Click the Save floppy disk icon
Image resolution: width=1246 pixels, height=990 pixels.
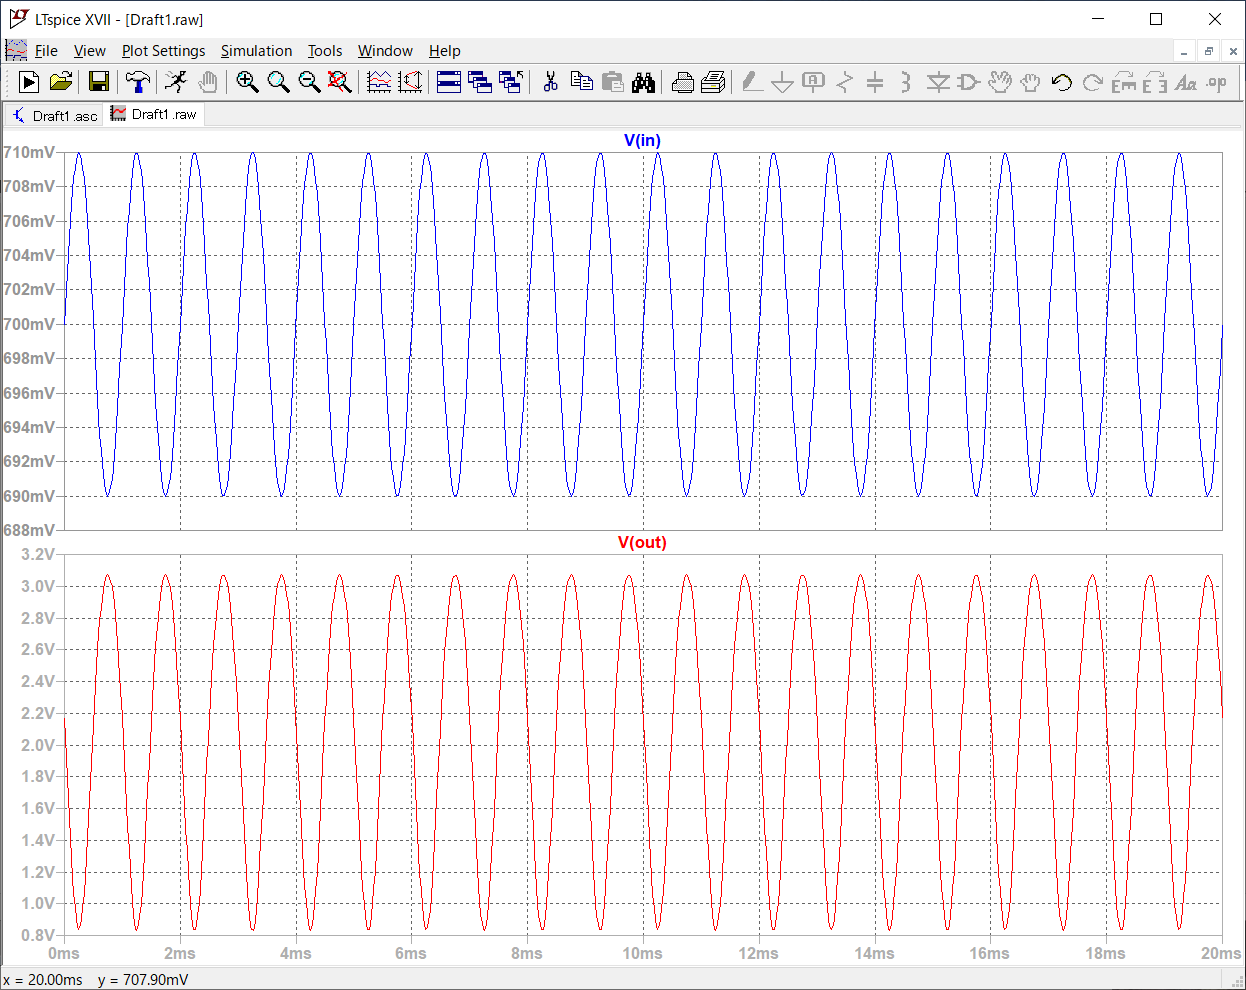(x=99, y=82)
